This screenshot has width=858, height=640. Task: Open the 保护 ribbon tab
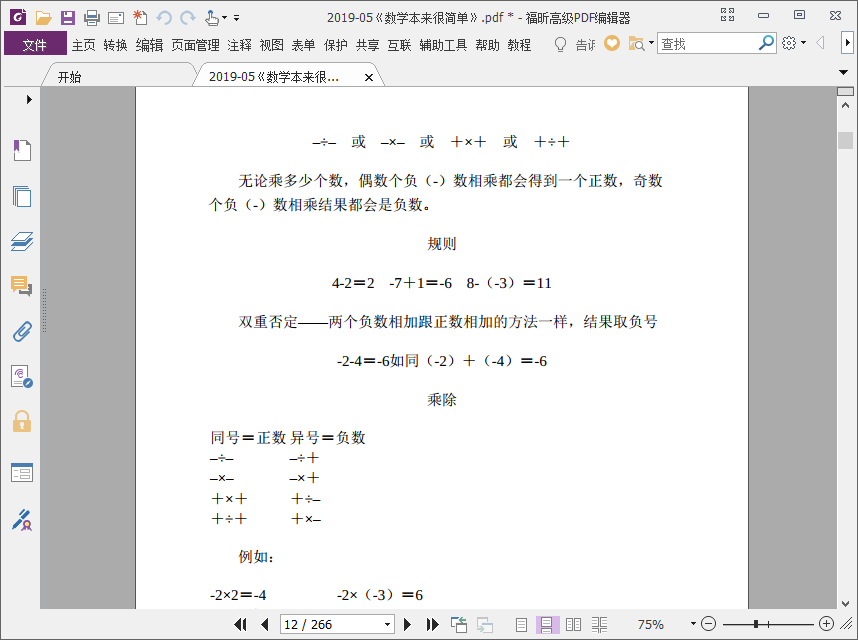tap(335, 45)
